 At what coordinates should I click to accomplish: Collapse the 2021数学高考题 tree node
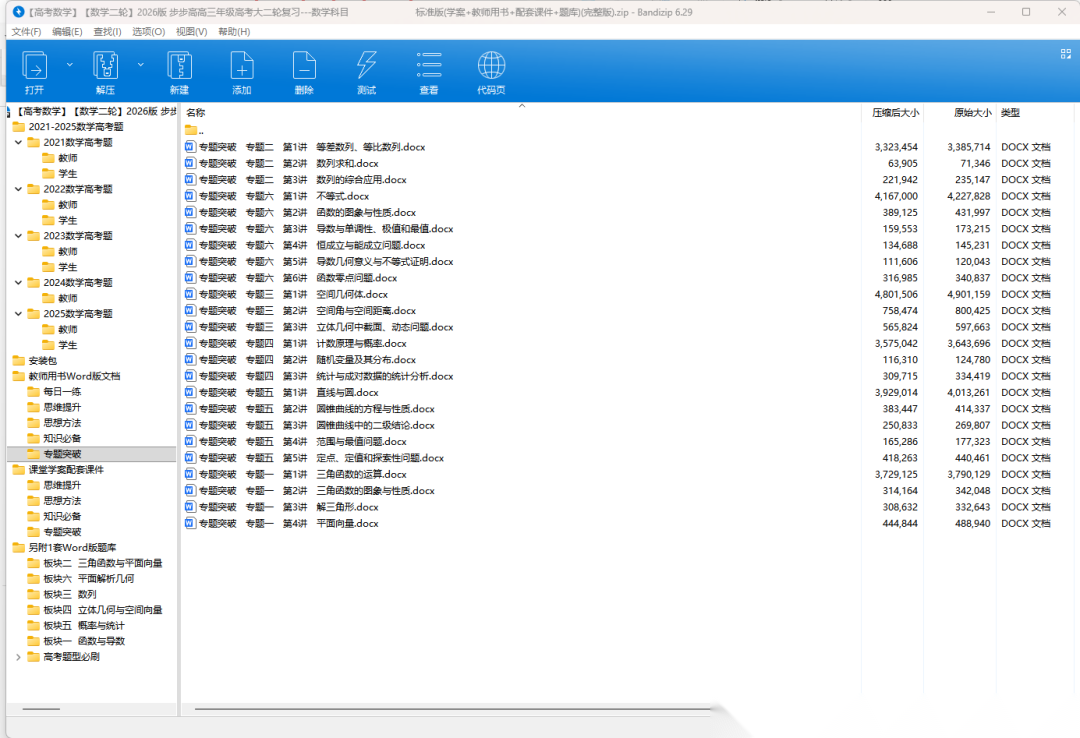click(19, 143)
